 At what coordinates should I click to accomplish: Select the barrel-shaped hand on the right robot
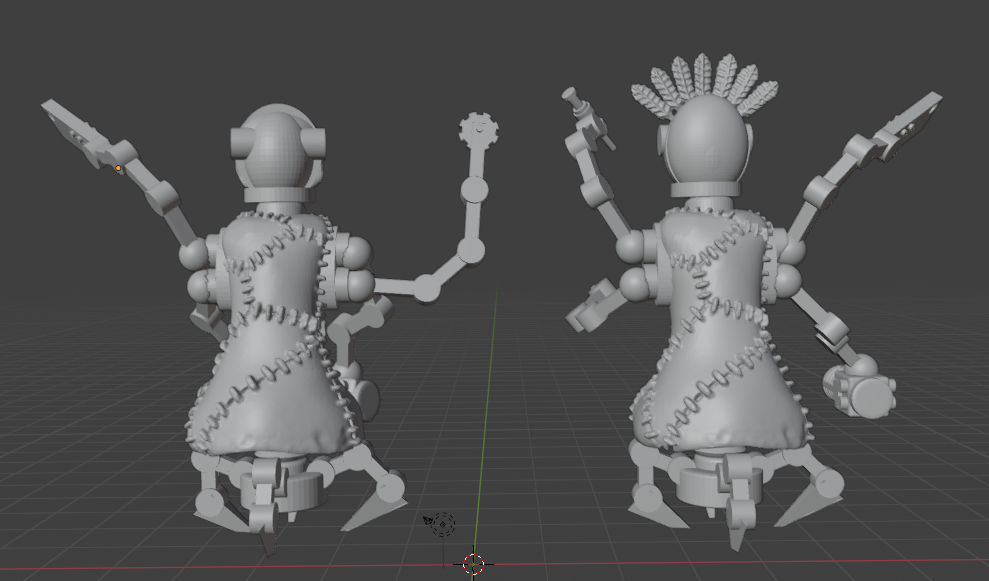coord(858,387)
